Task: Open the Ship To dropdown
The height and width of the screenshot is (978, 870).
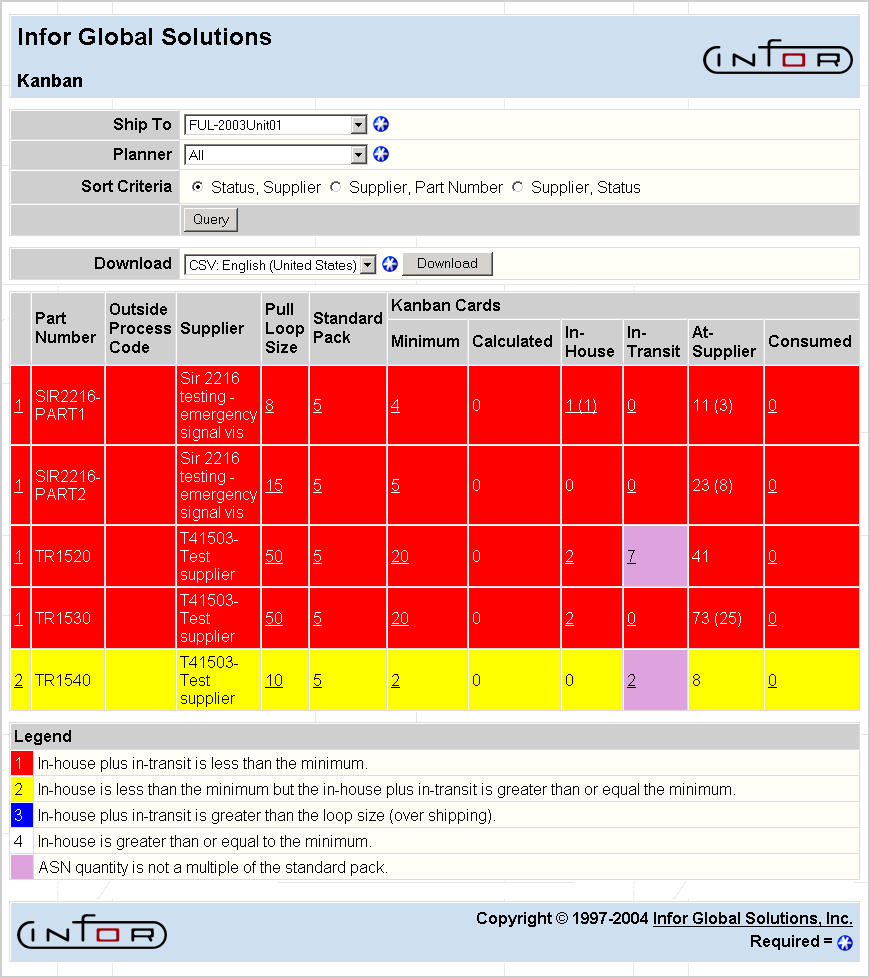Action: click(275, 125)
